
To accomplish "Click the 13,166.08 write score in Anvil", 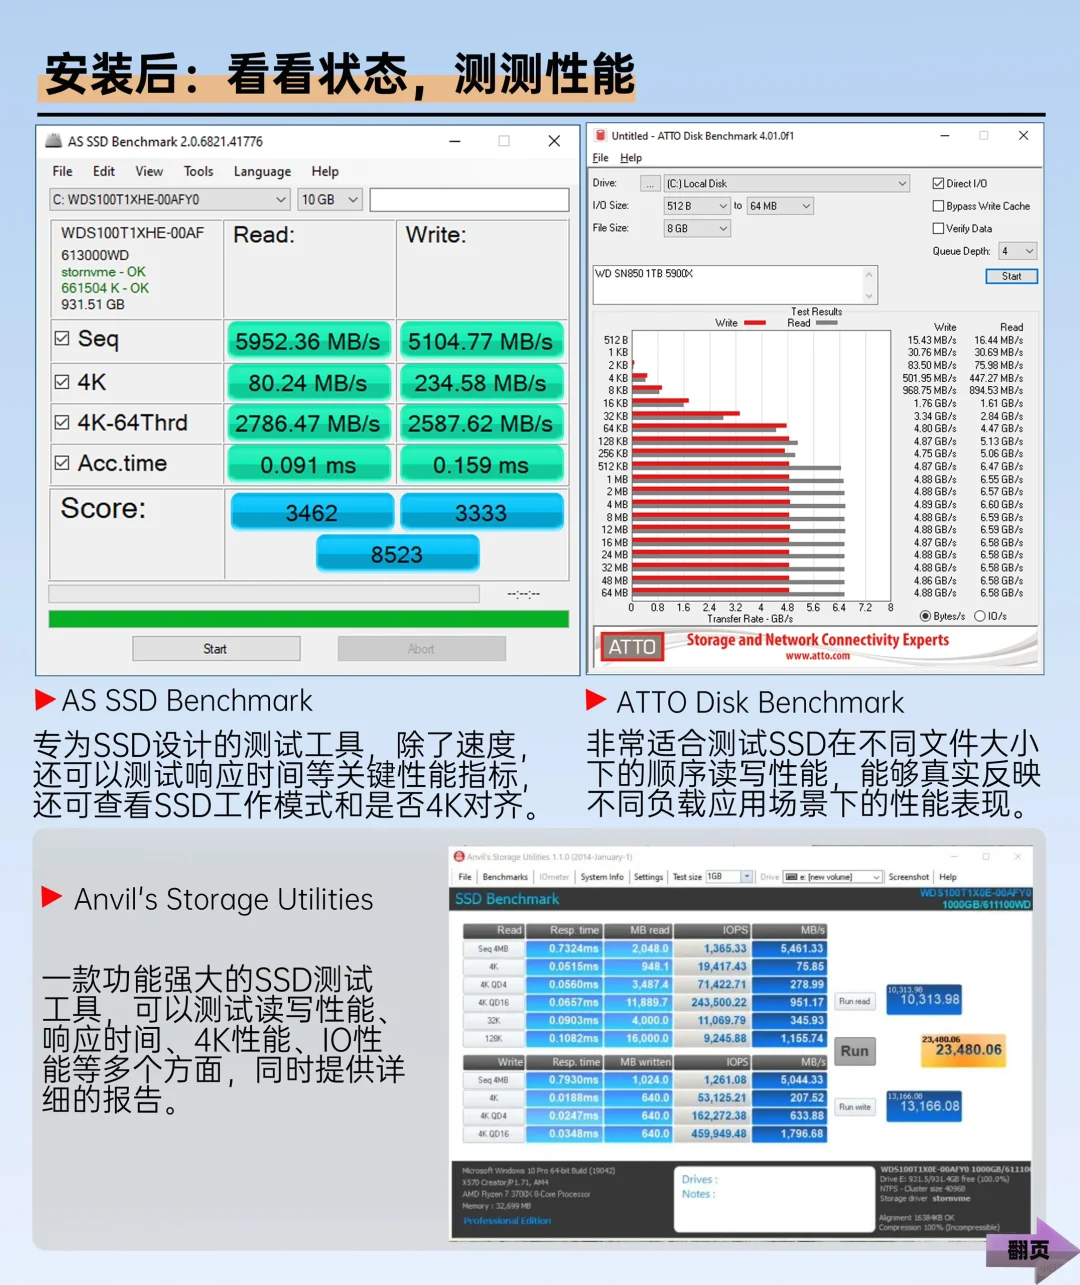I will (924, 1106).
